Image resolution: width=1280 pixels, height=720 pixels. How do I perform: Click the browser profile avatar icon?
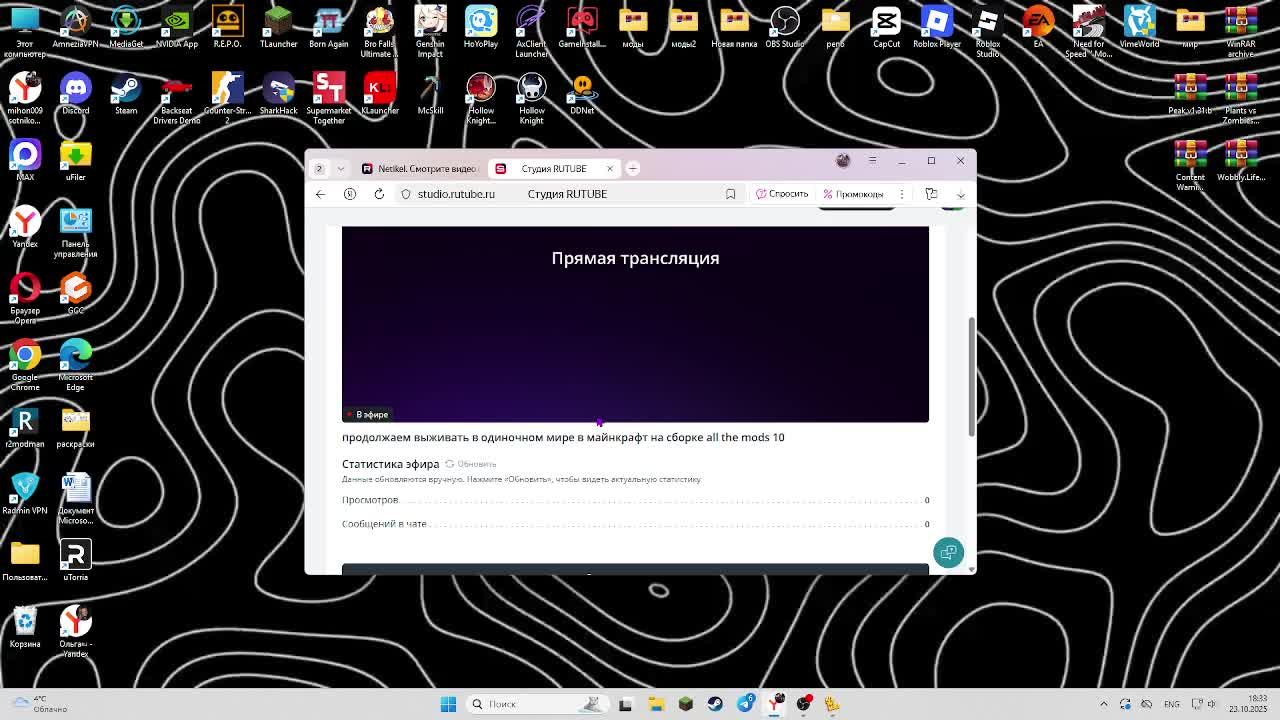tap(843, 161)
